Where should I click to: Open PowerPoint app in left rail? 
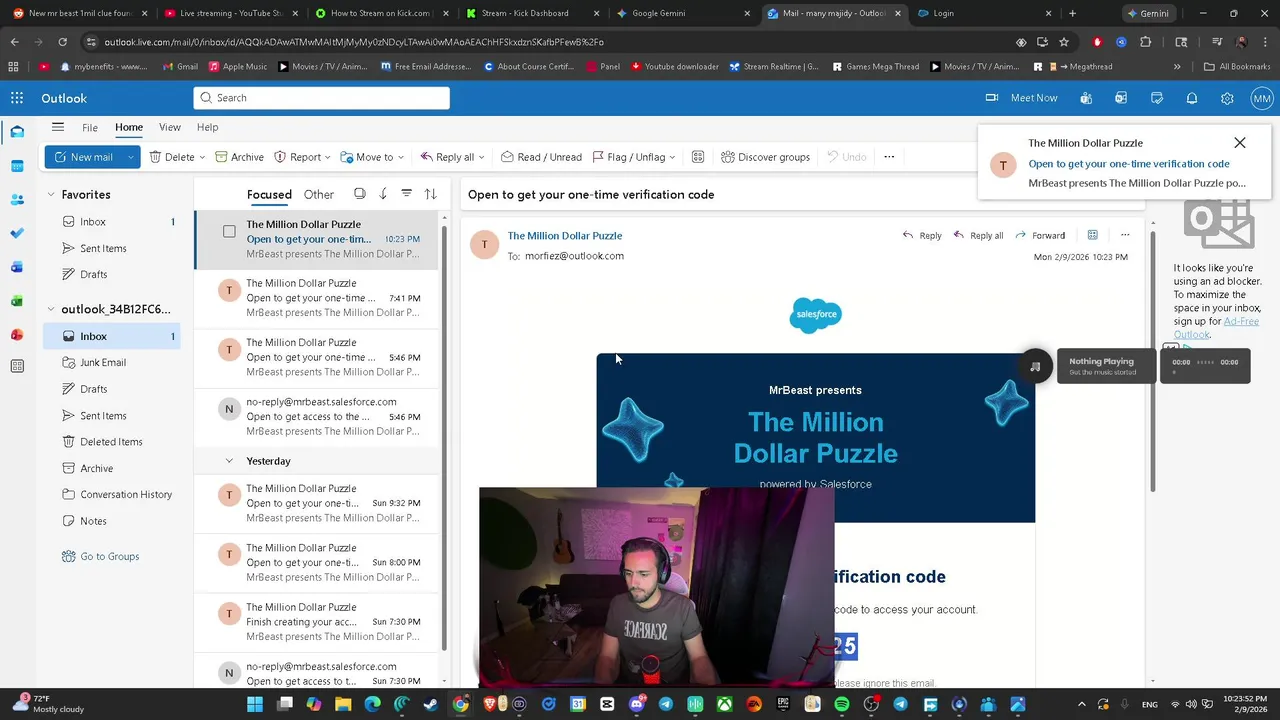pos(17,335)
